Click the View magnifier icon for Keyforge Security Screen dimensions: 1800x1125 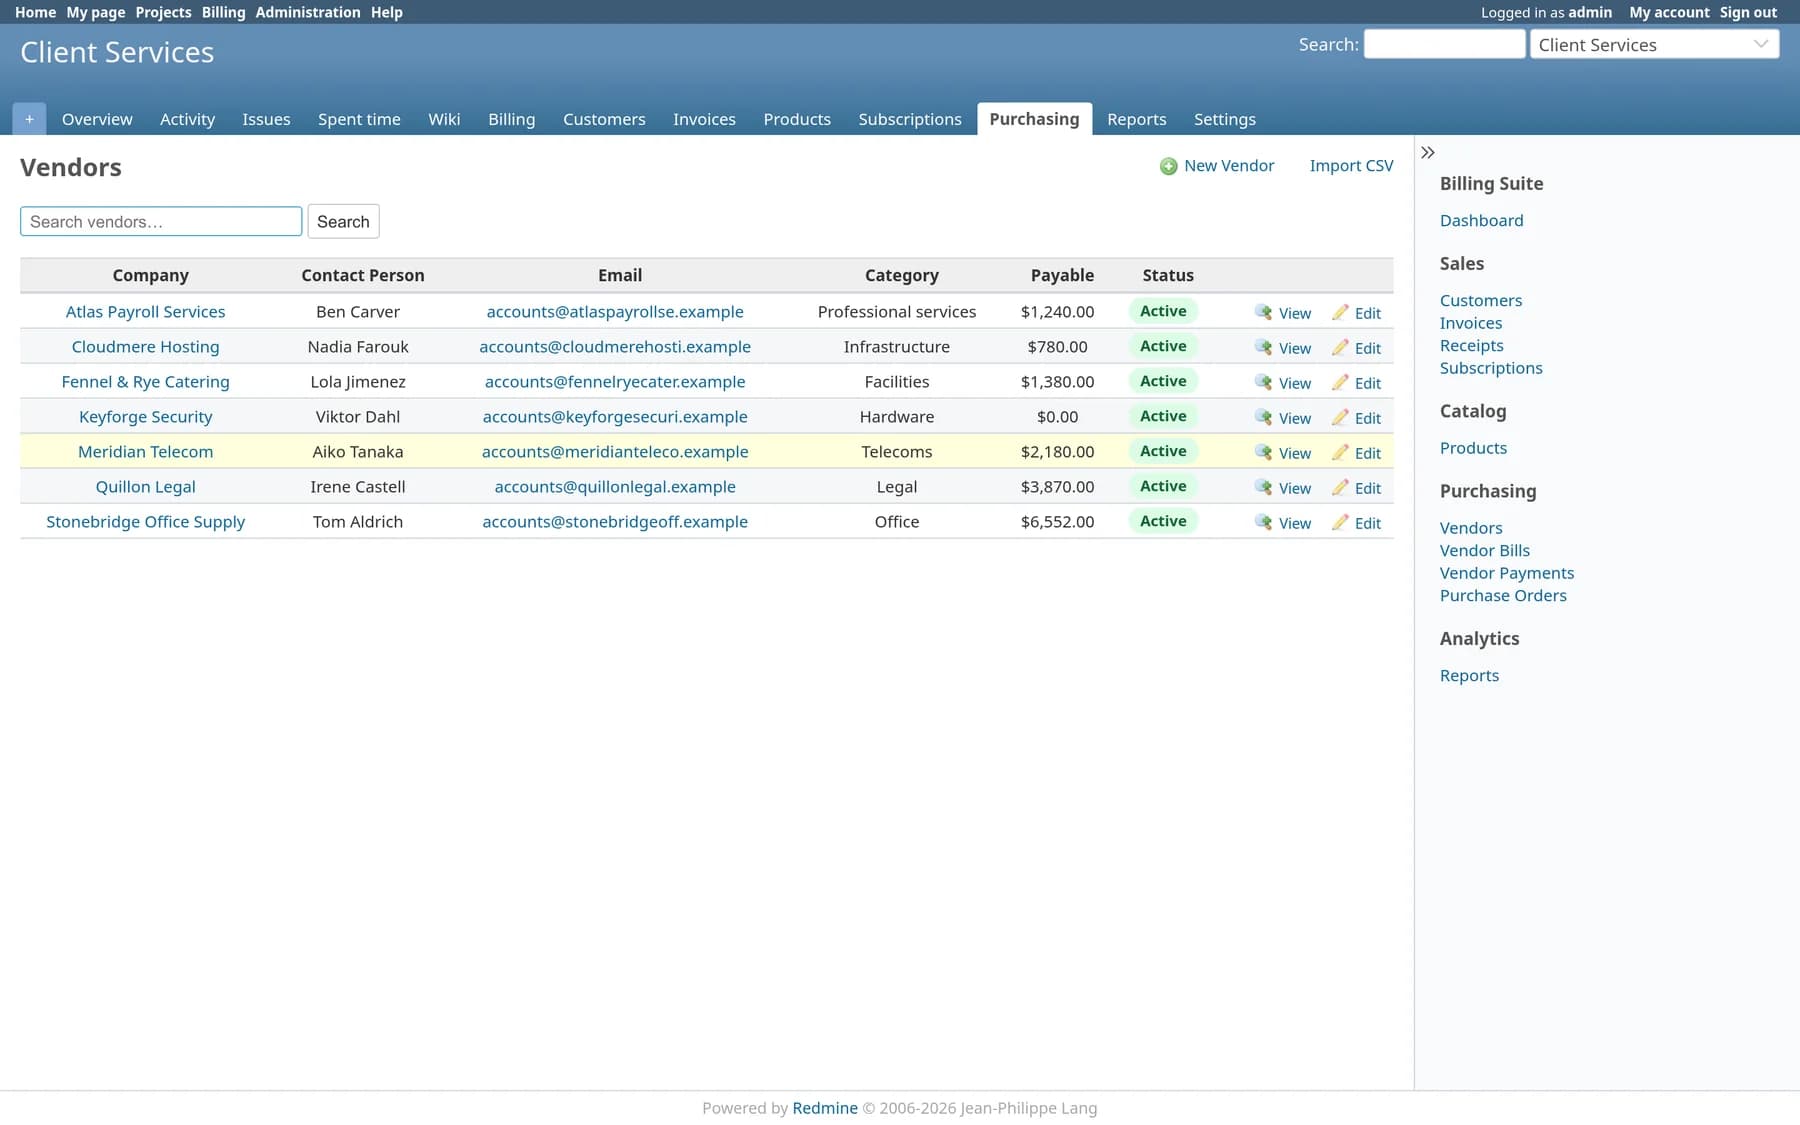pyautogui.click(x=1264, y=417)
